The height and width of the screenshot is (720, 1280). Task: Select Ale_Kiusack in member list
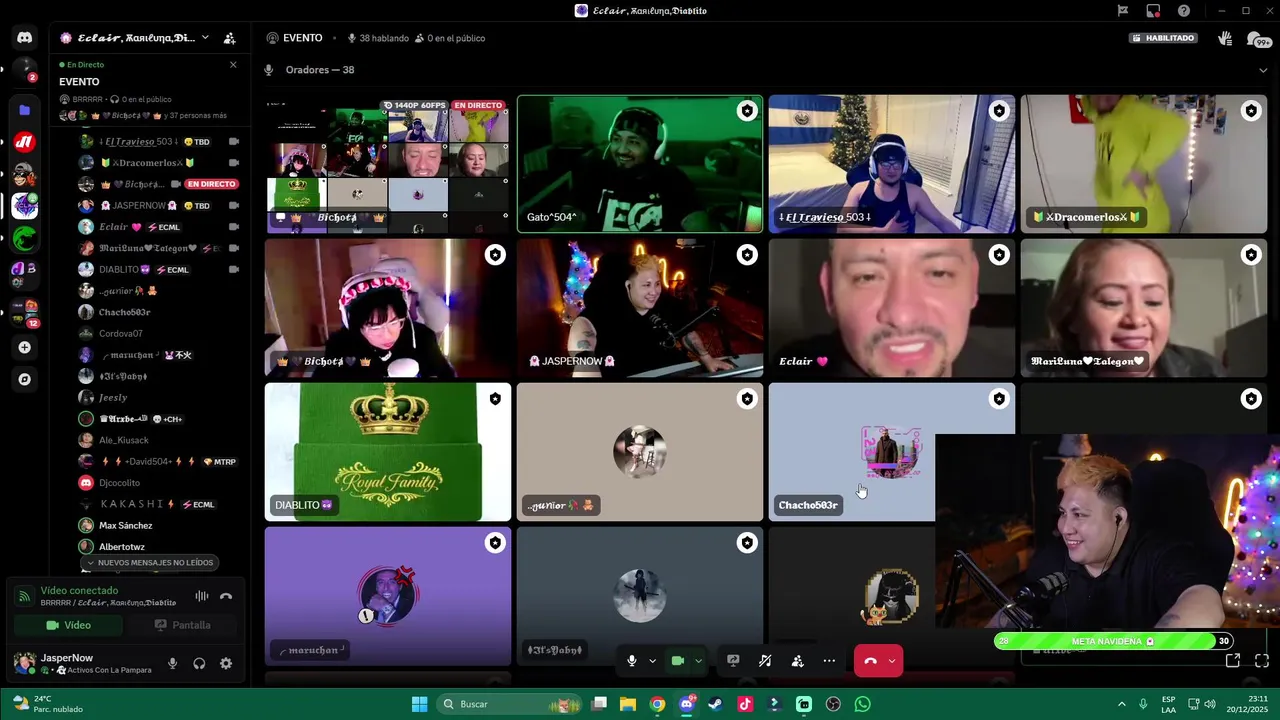coord(123,440)
